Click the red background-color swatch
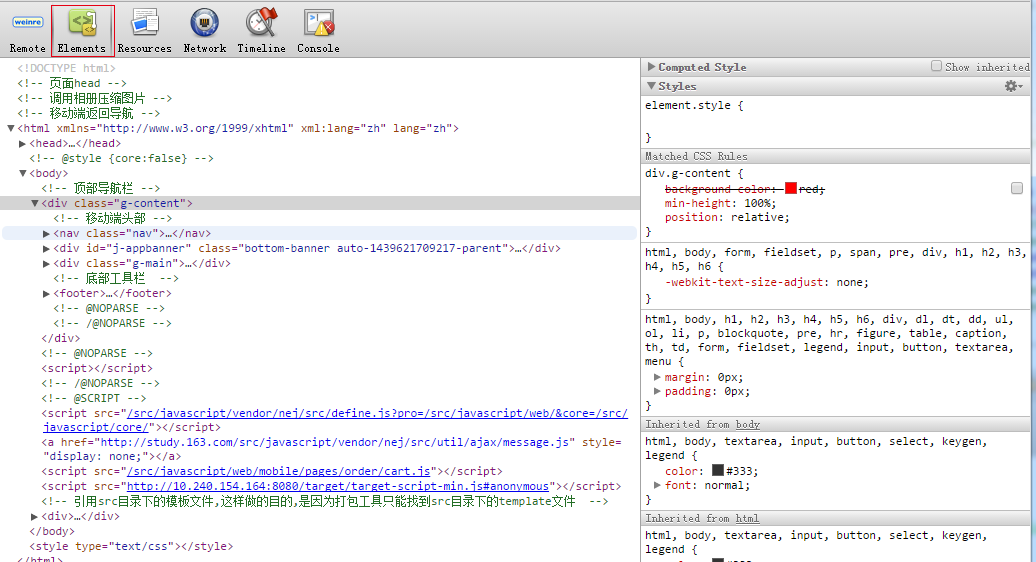The image size is (1036, 562). coord(790,188)
